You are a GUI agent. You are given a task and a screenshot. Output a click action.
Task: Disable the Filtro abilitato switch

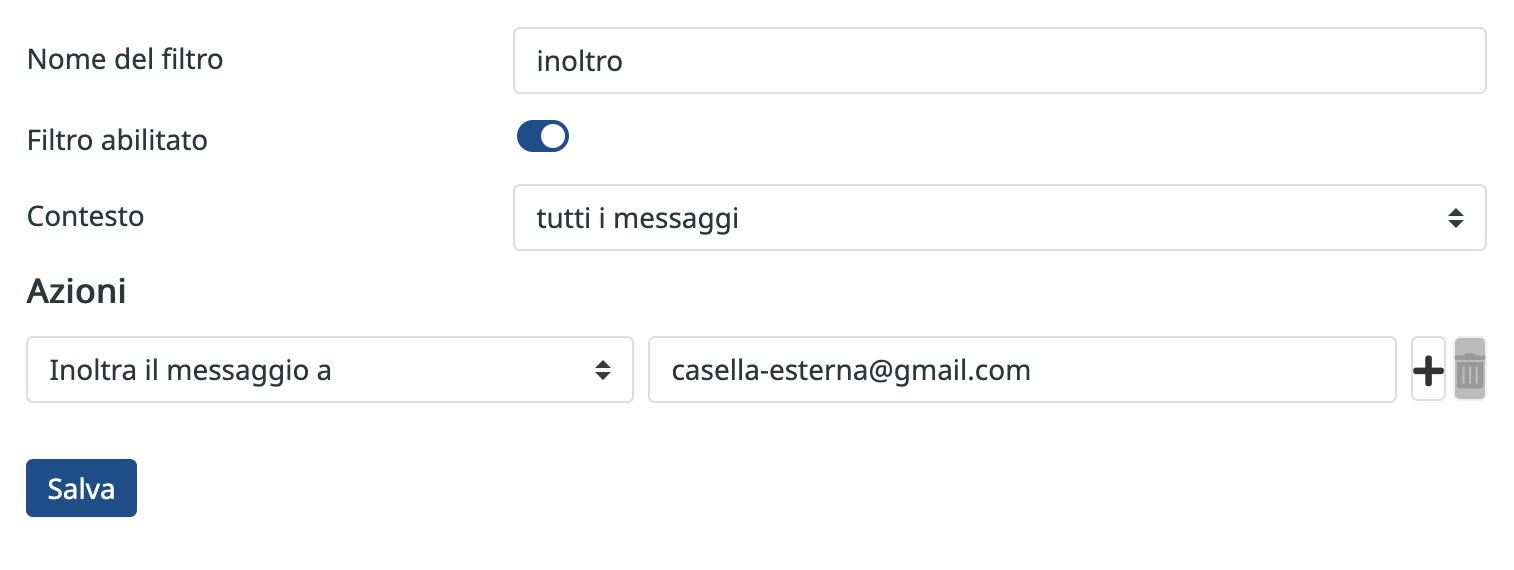(543, 136)
